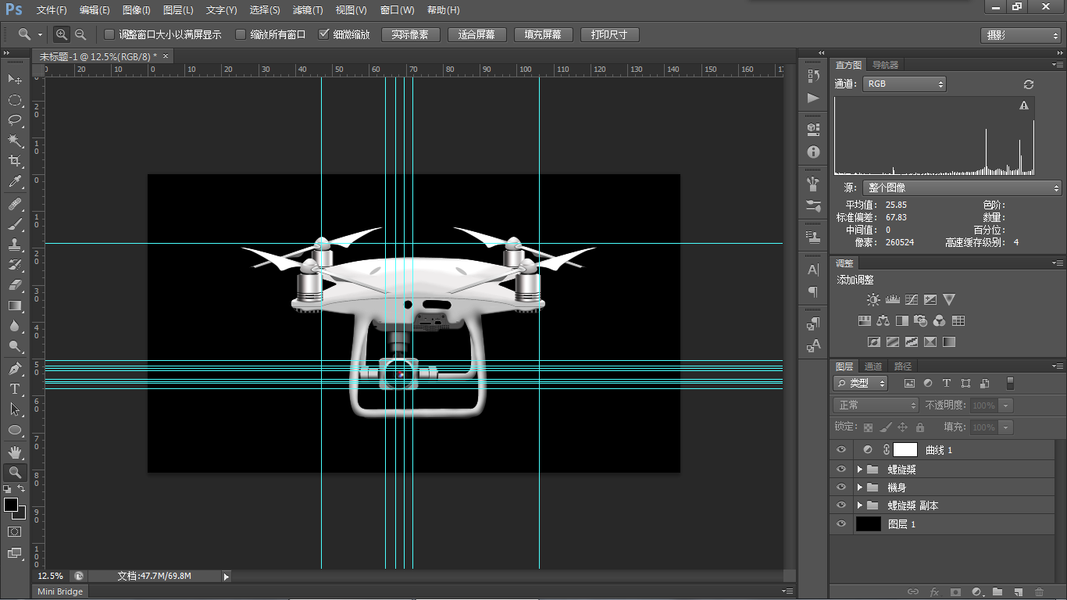Screen dimensions: 1067x600
Task: Hide the 螺旋桨 副本 group
Action: (841, 505)
